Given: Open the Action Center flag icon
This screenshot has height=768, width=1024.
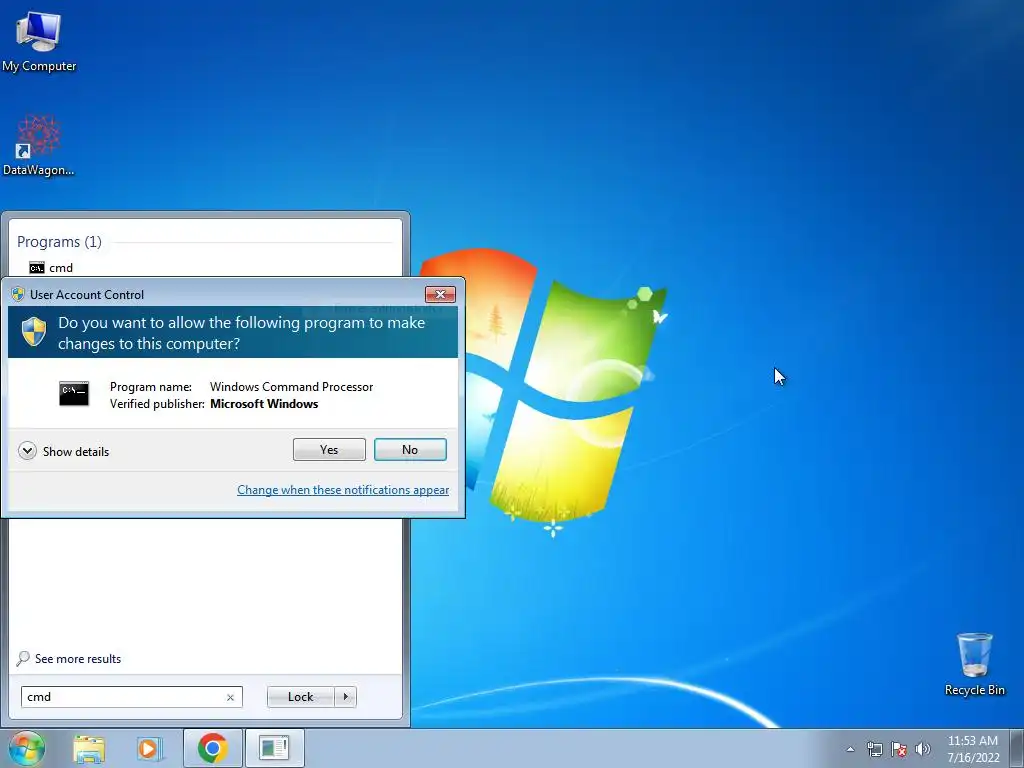Looking at the screenshot, I should tap(899, 749).
